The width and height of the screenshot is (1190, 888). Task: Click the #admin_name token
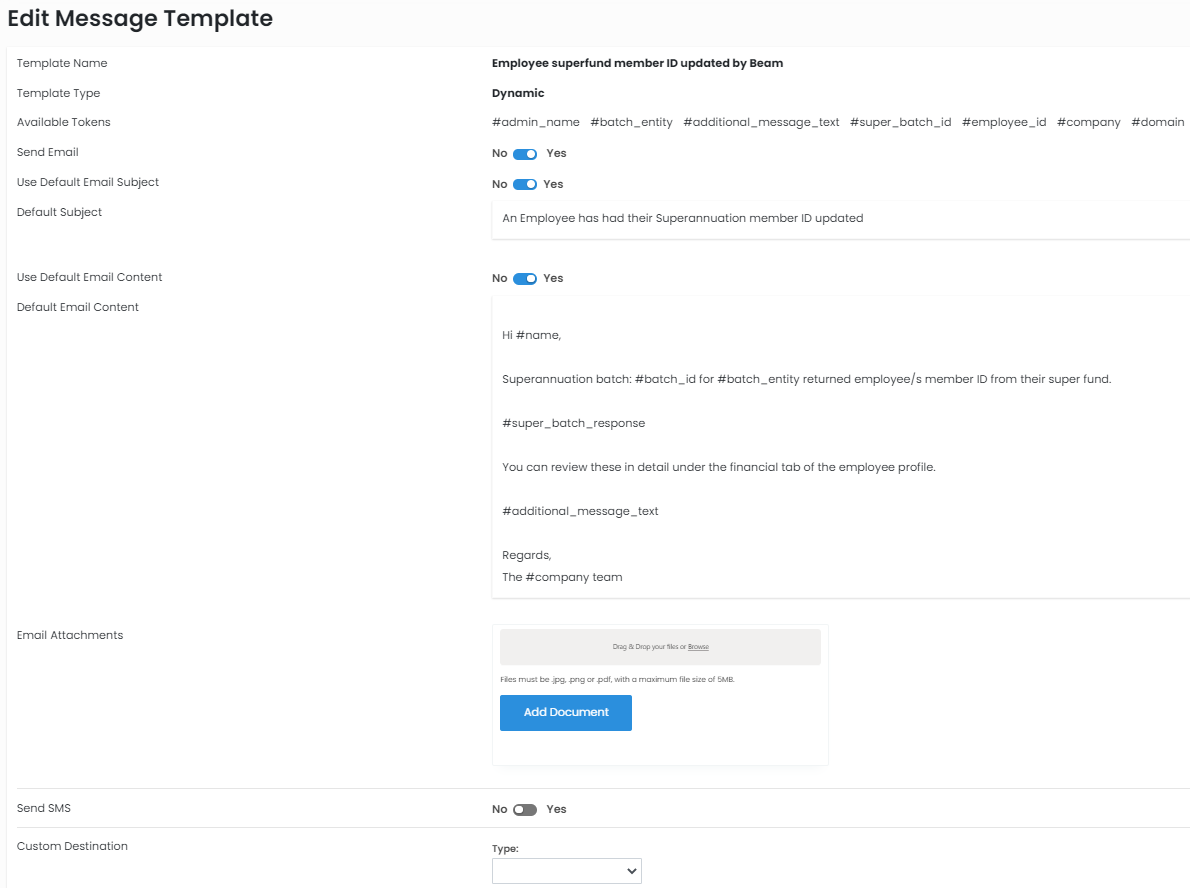(535, 123)
